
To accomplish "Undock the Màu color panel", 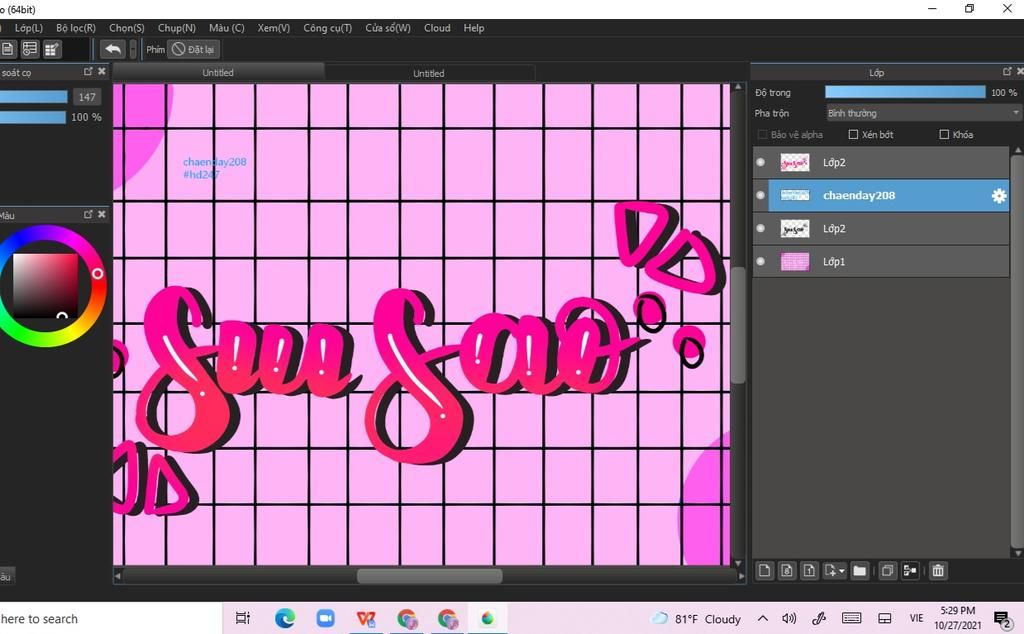I will pyautogui.click(x=88, y=214).
